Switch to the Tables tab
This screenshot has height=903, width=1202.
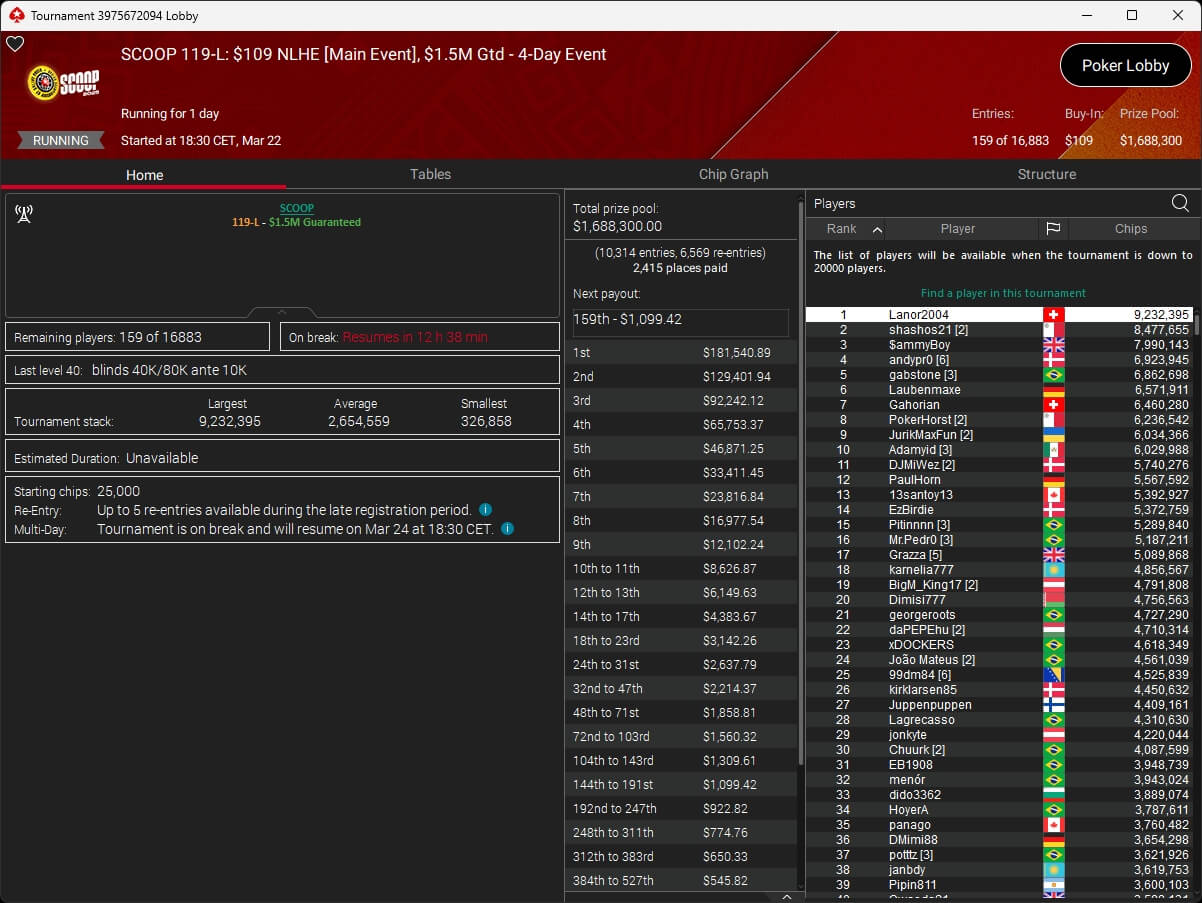pos(430,174)
